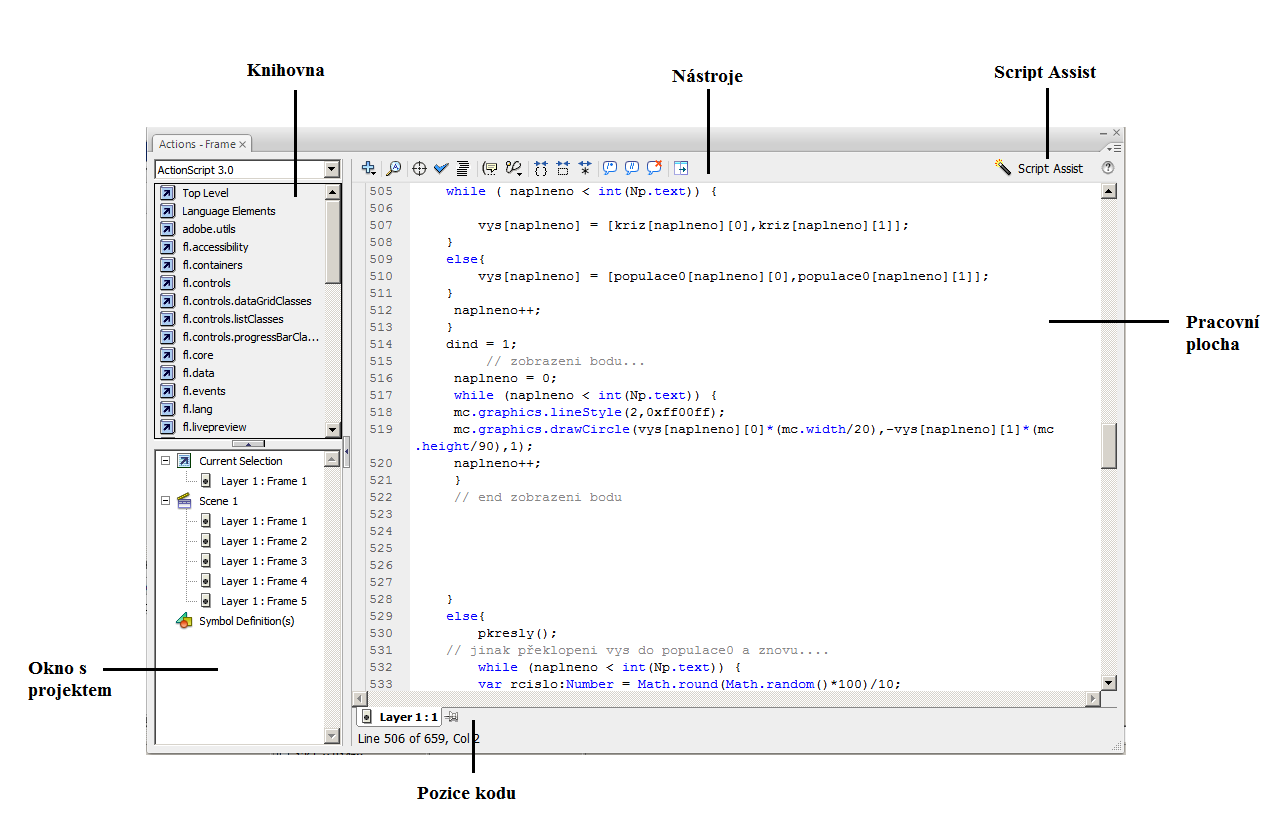Open the Find magnifier tool

(393, 169)
